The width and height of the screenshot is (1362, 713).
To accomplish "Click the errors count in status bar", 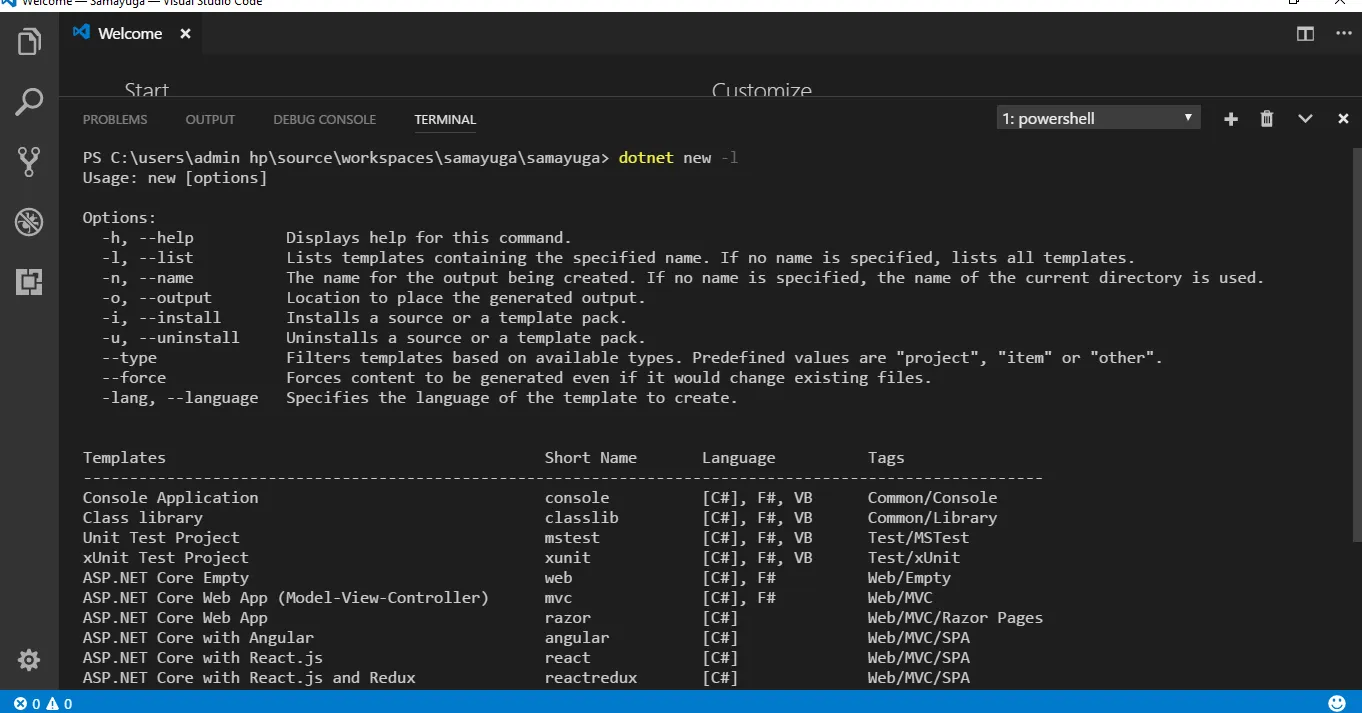I will (x=27, y=703).
